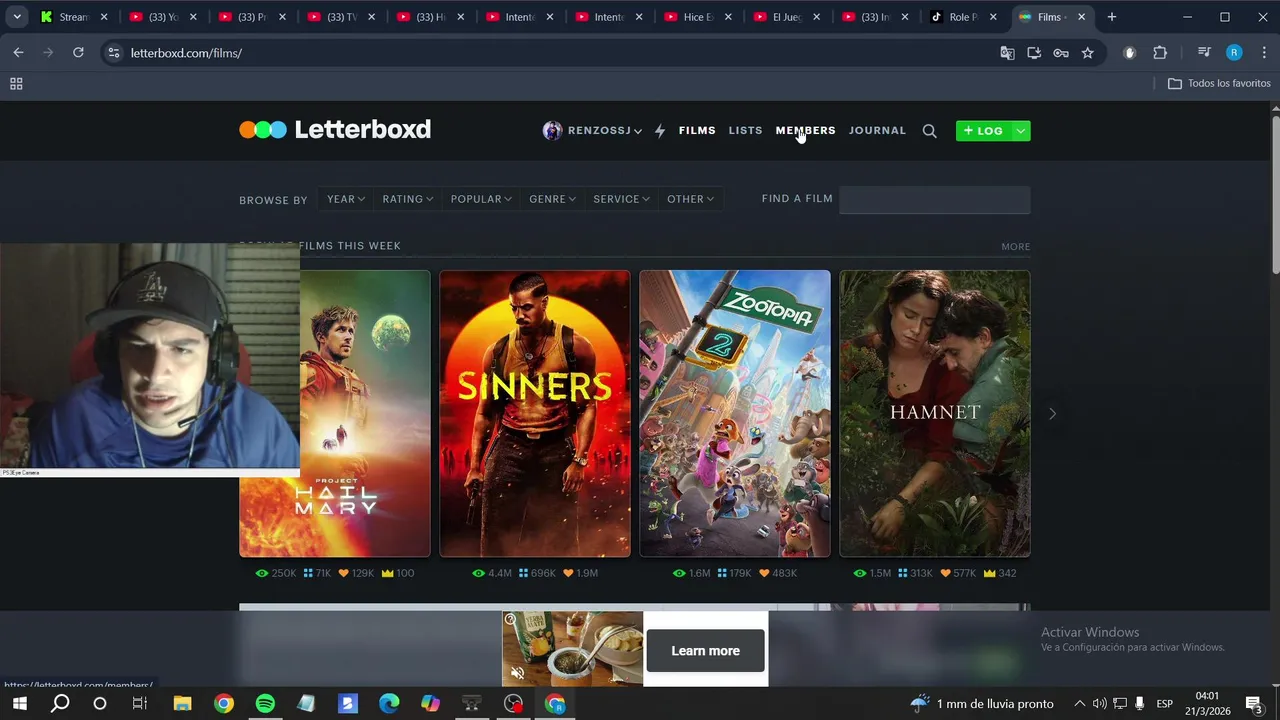Open the OBS Studio taskbar icon
Screen dimensions: 1280x720
click(513, 703)
